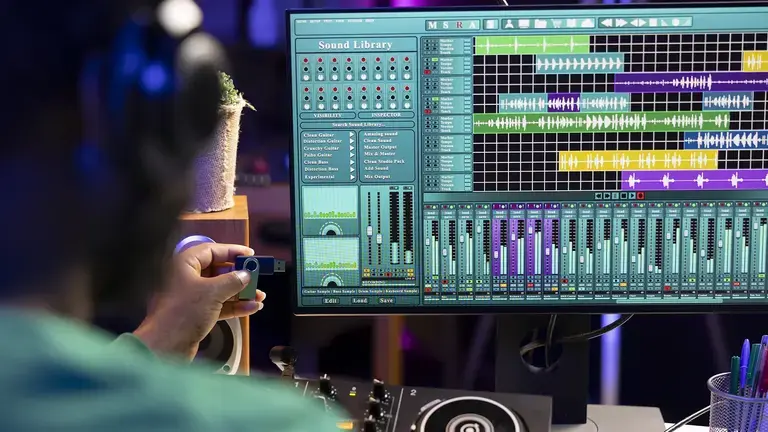The height and width of the screenshot is (432, 768).
Task: Open the Guitar Sample tab
Action: coord(317,292)
